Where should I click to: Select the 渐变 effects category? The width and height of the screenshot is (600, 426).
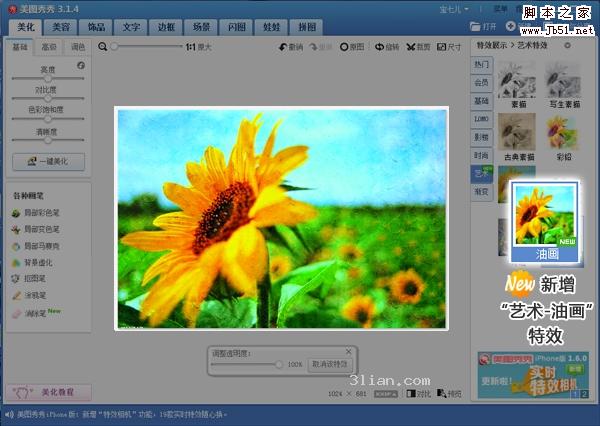(x=481, y=192)
